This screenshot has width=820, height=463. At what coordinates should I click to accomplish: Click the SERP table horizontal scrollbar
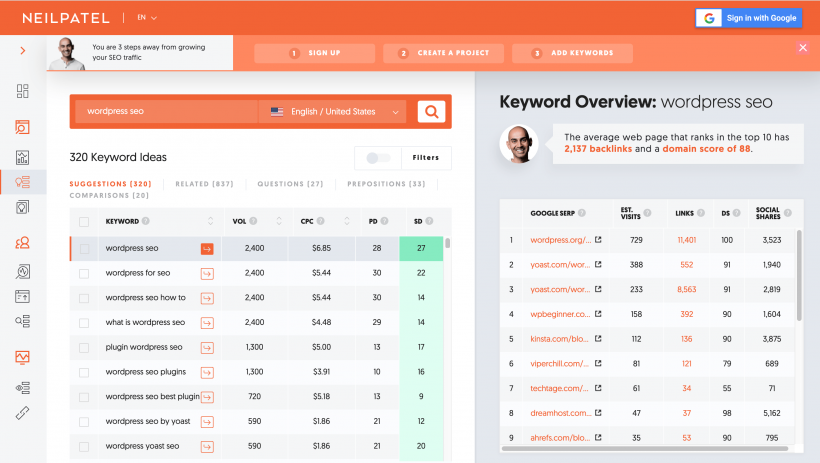click(644, 448)
